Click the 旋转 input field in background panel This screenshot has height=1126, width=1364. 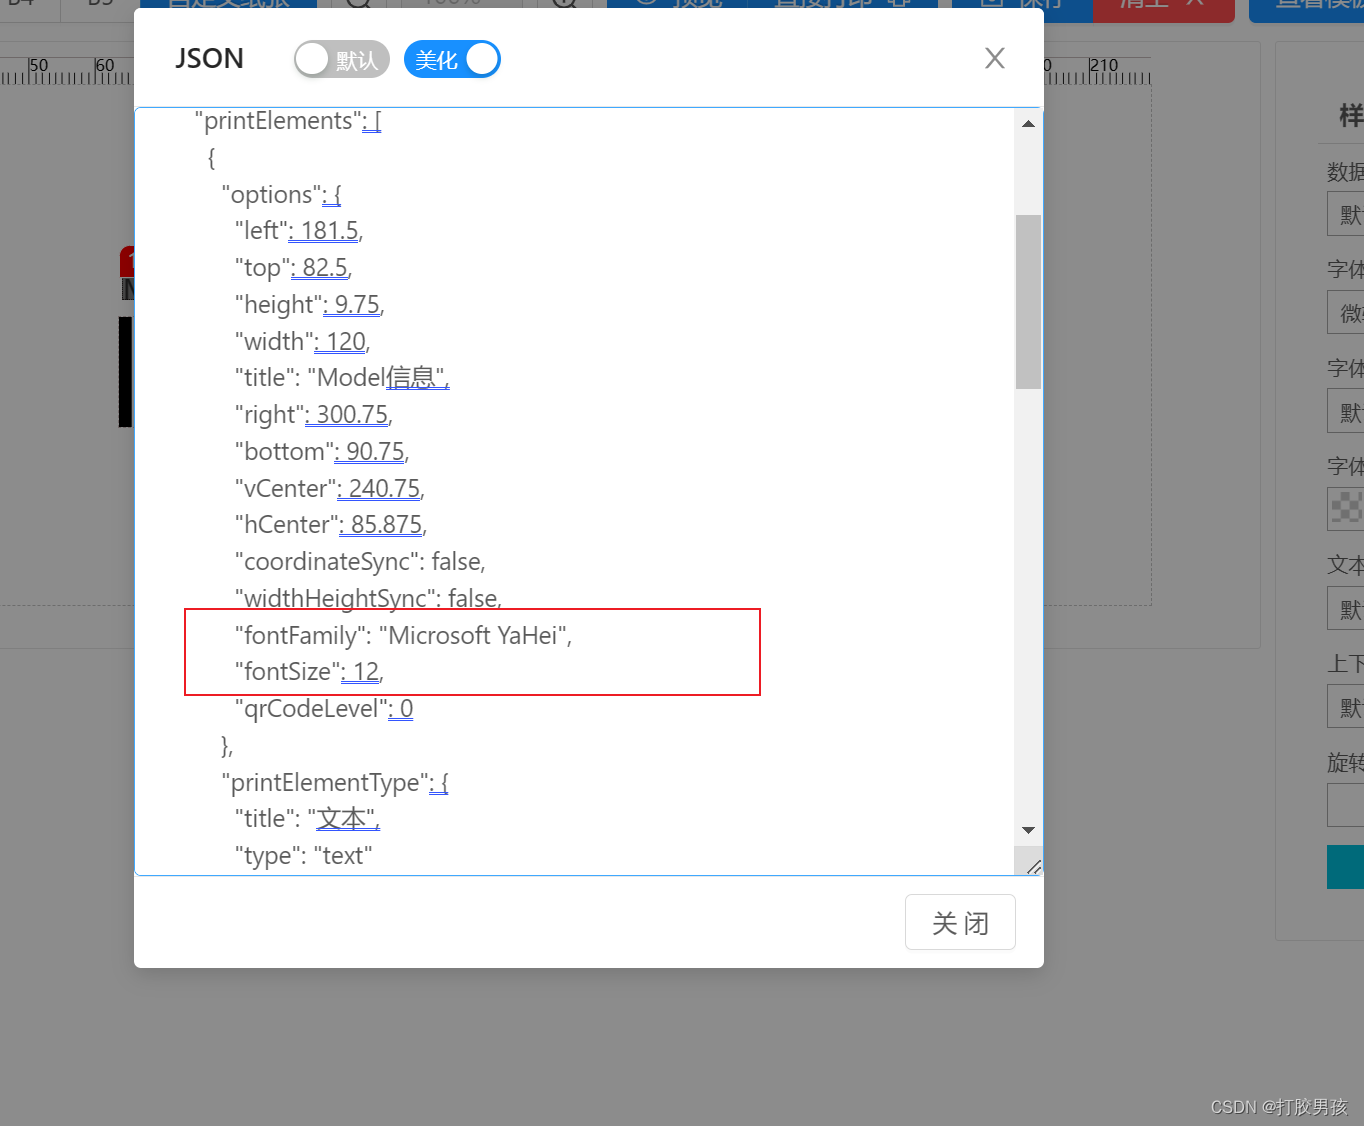(x=1345, y=805)
